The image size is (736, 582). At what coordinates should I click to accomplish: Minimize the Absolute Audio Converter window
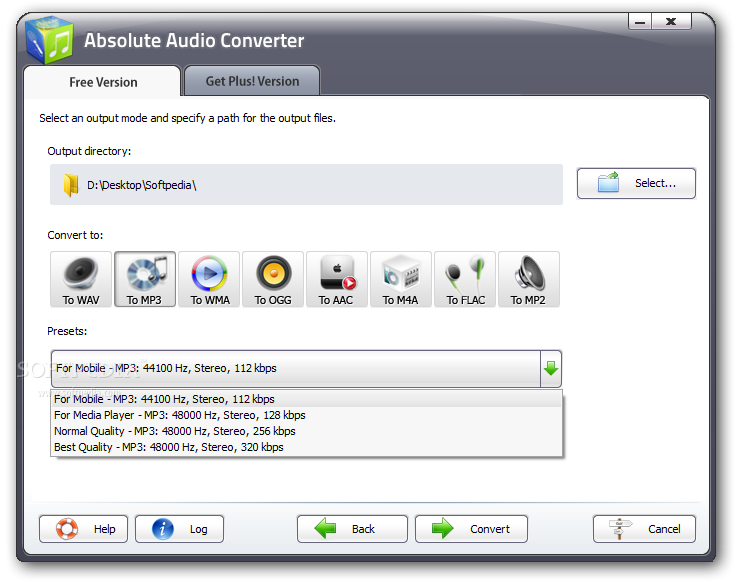[x=640, y=22]
